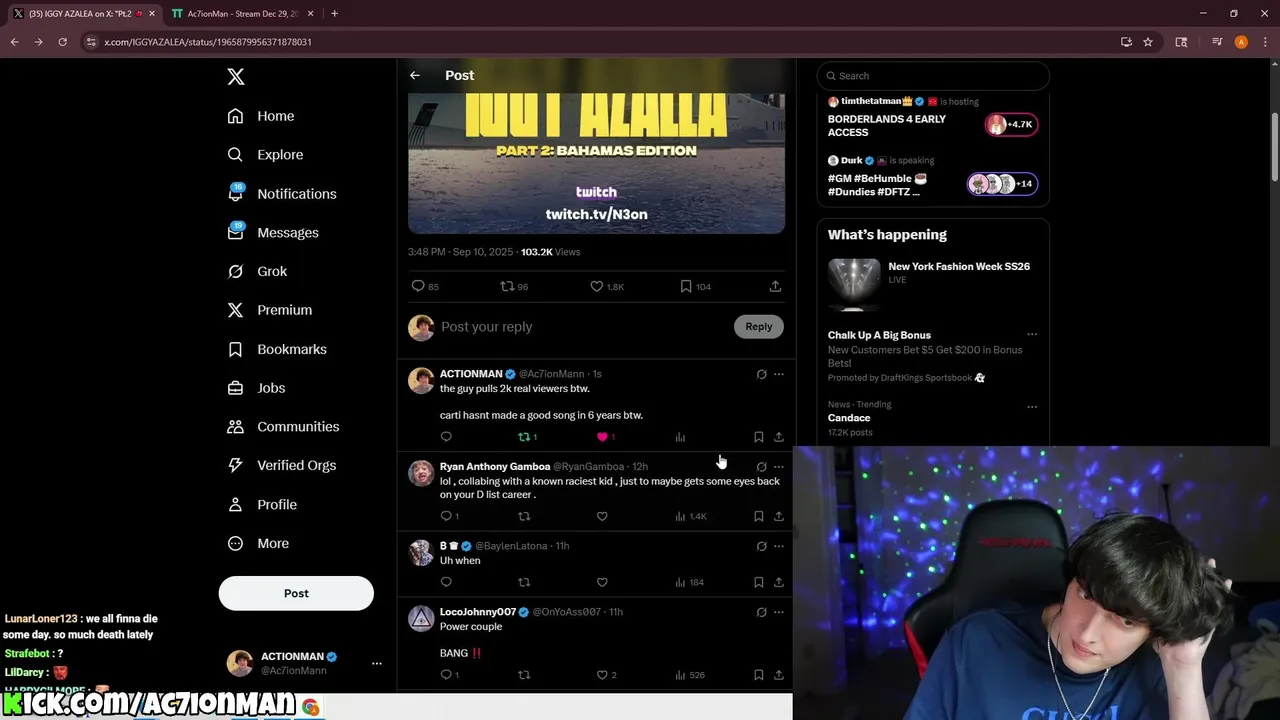This screenshot has height=720, width=1280.
Task: Share ACTIONMAN's reply
Action: (x=779, y=437)
